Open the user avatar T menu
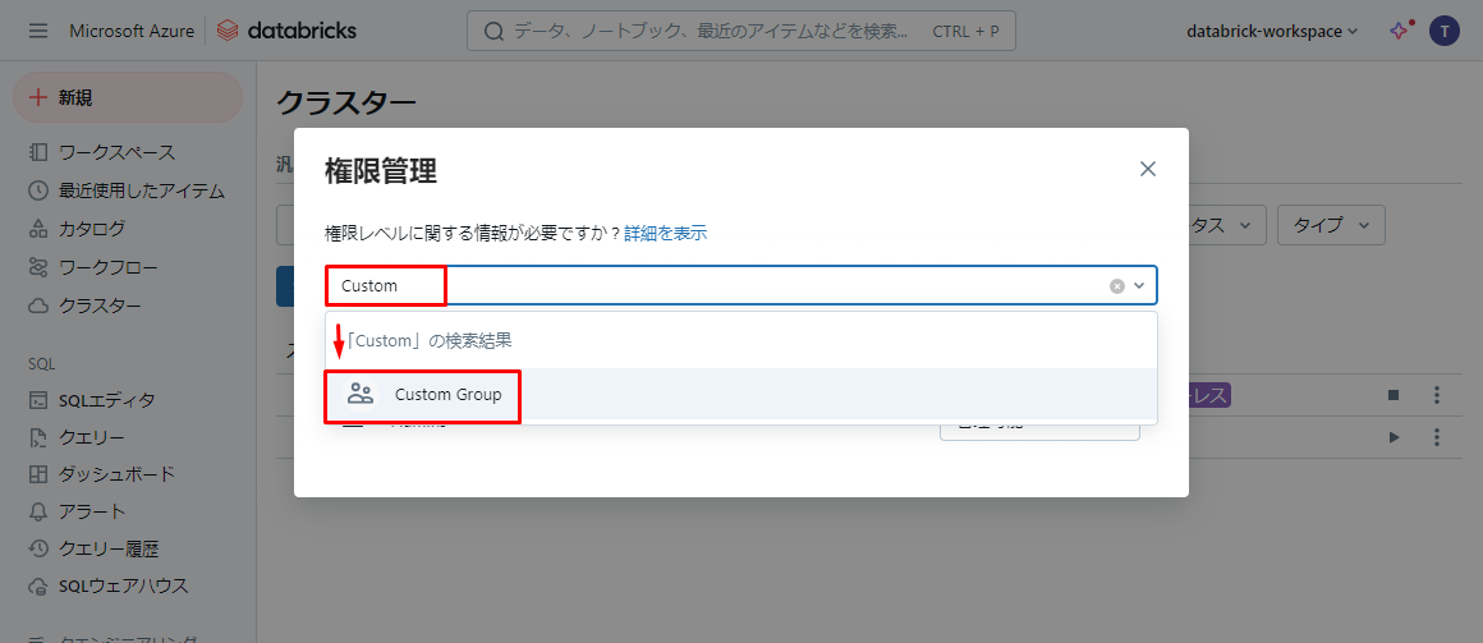The image size is (1483, 643). (1444, 31)
